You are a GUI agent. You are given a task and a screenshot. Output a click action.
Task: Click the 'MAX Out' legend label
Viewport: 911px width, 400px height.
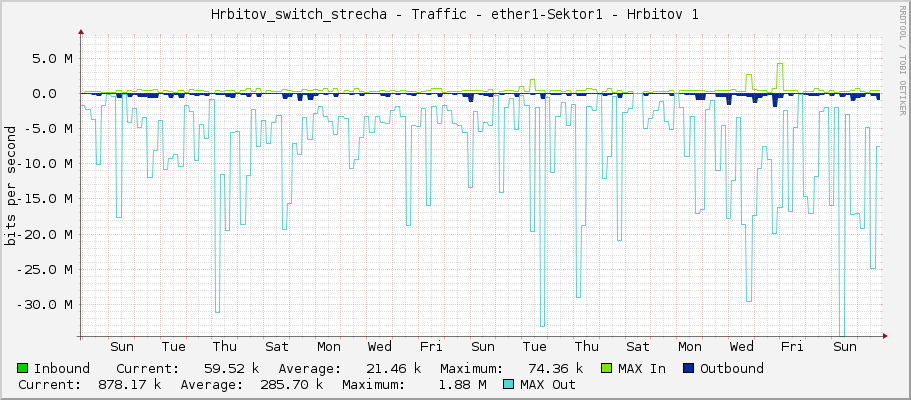click(548, 384)
